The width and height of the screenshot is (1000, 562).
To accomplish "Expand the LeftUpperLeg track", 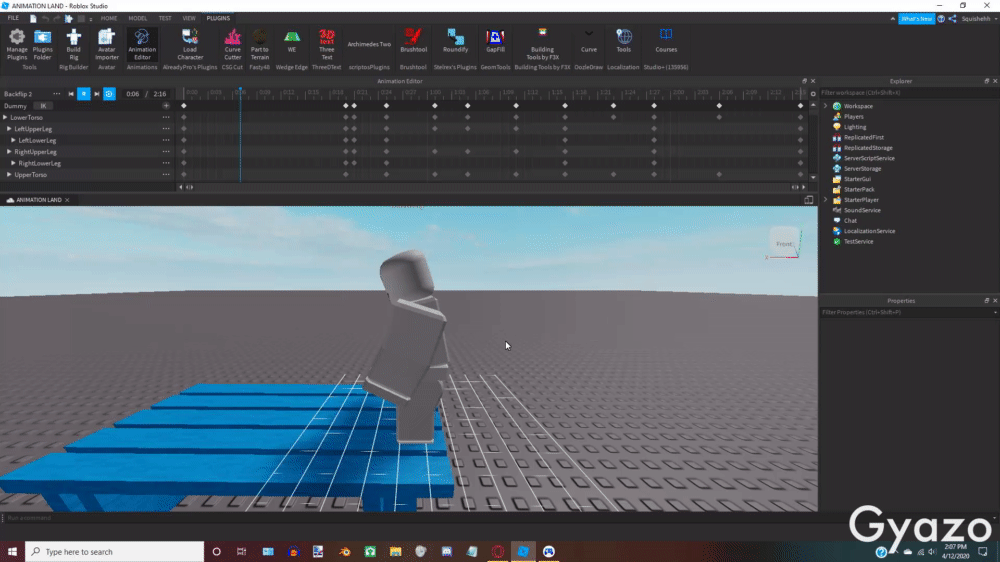I will [x=9, y=129].
